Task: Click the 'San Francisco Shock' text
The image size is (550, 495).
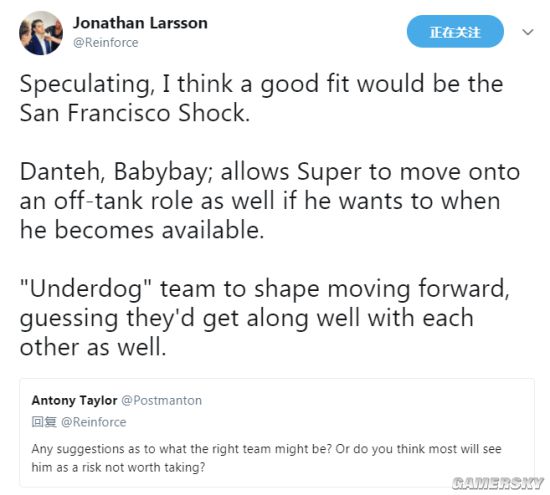Action: pos(133,113)
